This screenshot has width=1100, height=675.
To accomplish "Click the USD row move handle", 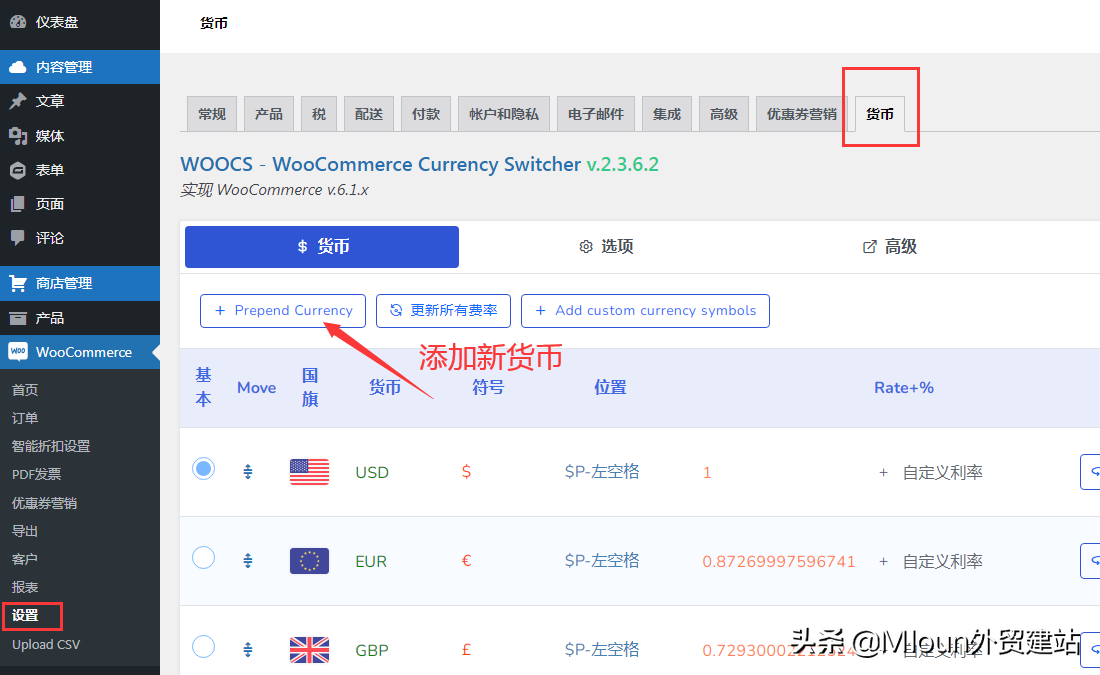I will [x=248, y=472].
